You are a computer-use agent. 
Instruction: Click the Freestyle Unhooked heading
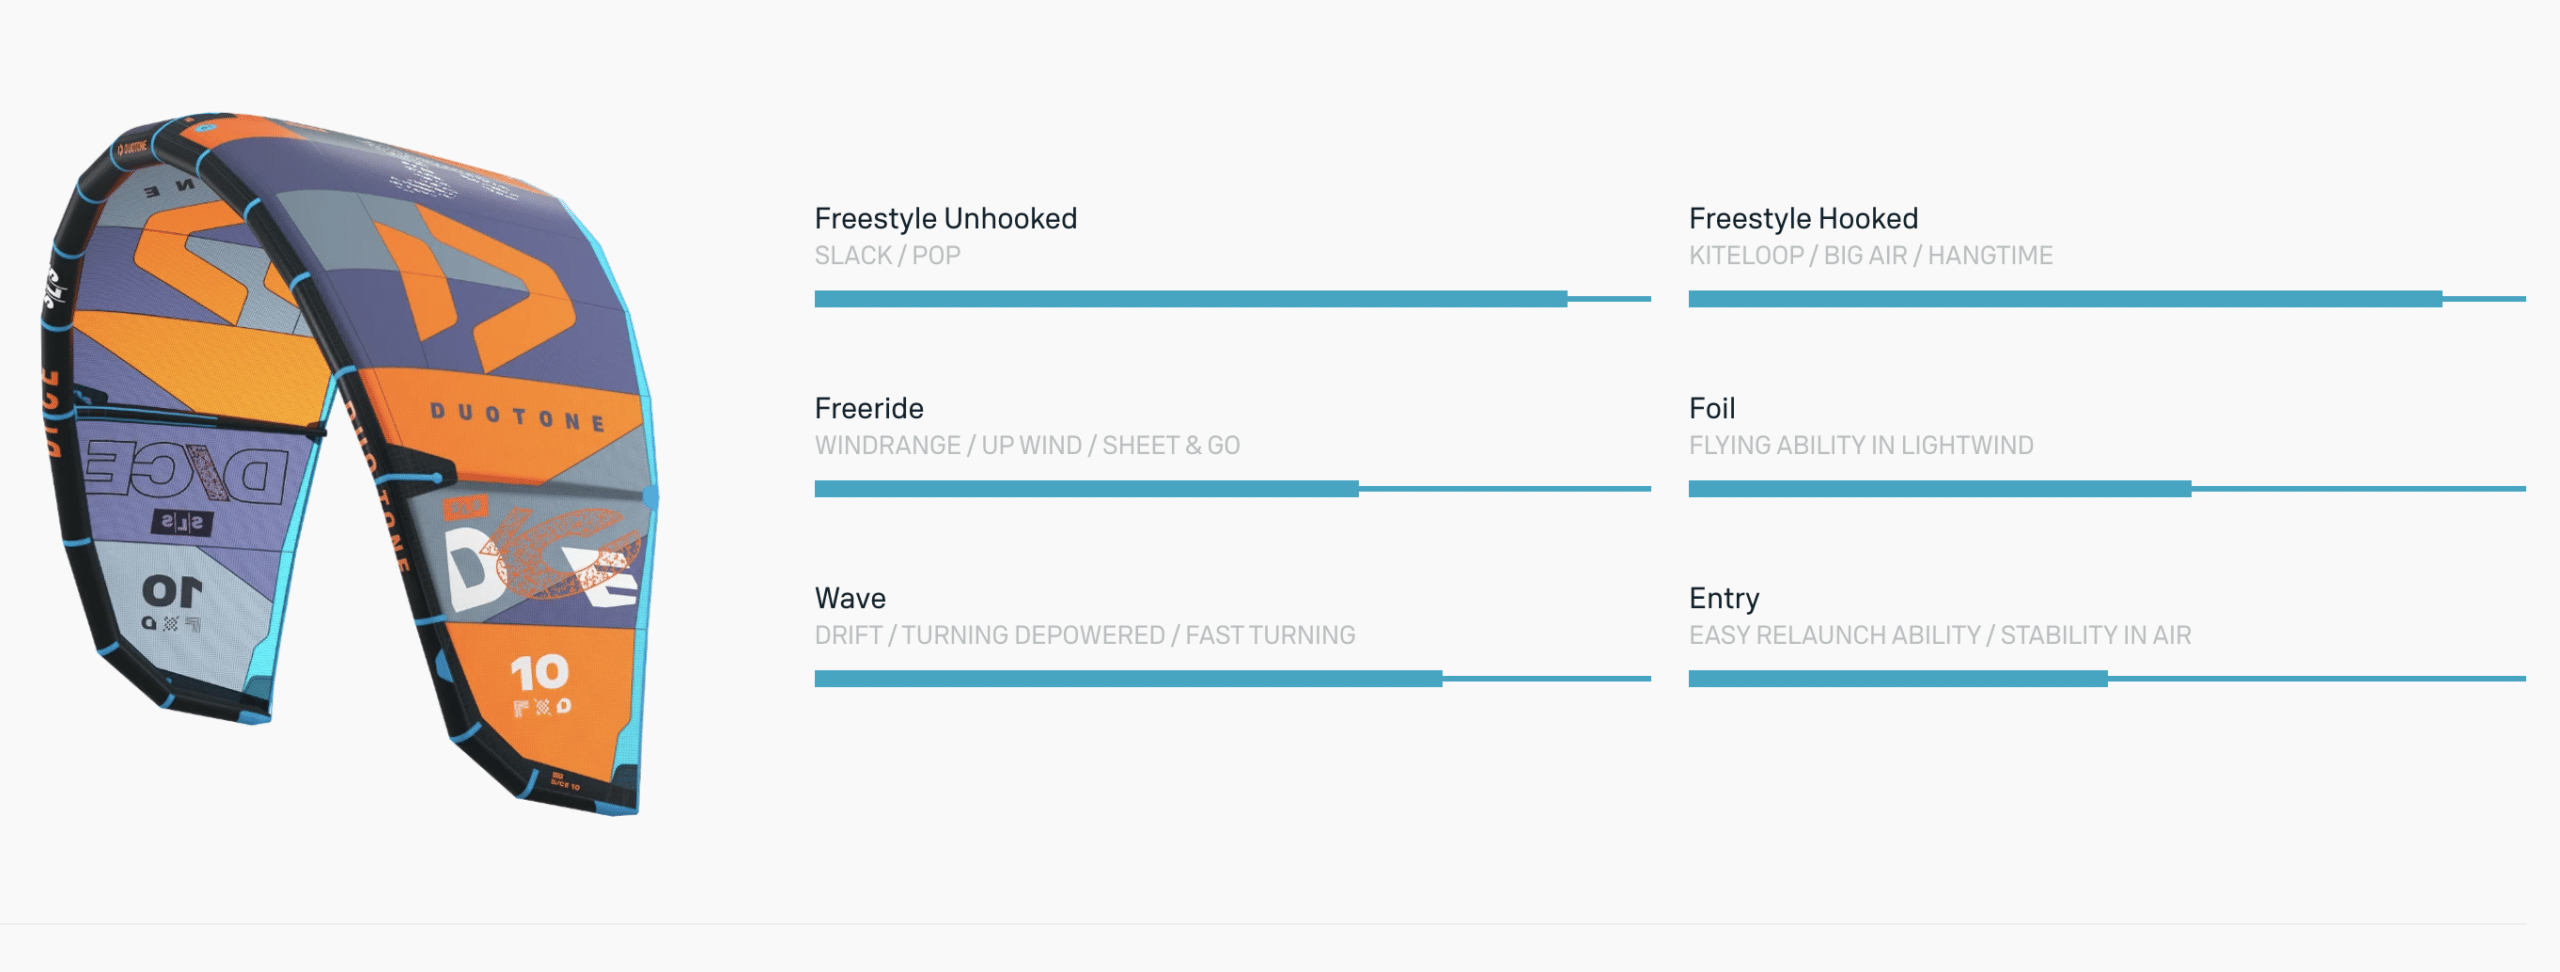click(x=945, y=218)
